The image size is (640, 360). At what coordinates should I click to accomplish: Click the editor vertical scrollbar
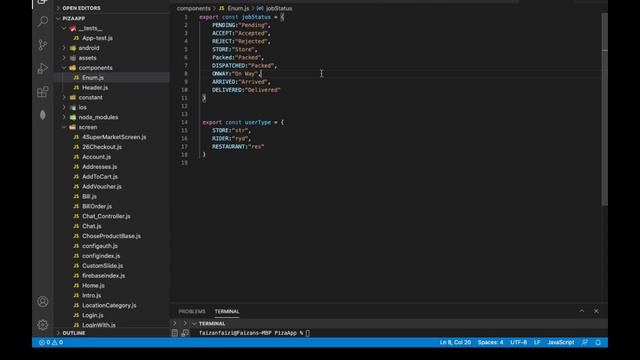point(604,110)
